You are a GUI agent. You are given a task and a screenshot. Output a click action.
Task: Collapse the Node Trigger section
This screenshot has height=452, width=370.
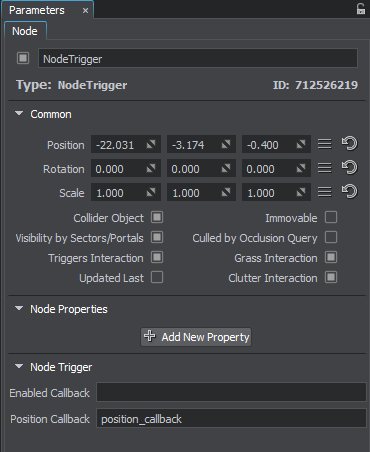click(x=19, y=366)
